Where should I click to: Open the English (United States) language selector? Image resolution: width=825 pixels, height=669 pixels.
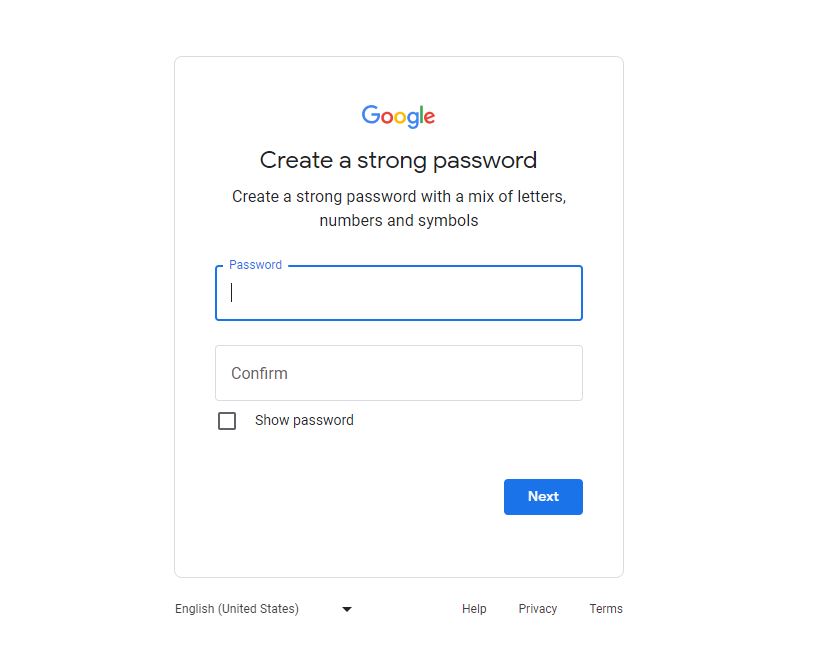237,608
